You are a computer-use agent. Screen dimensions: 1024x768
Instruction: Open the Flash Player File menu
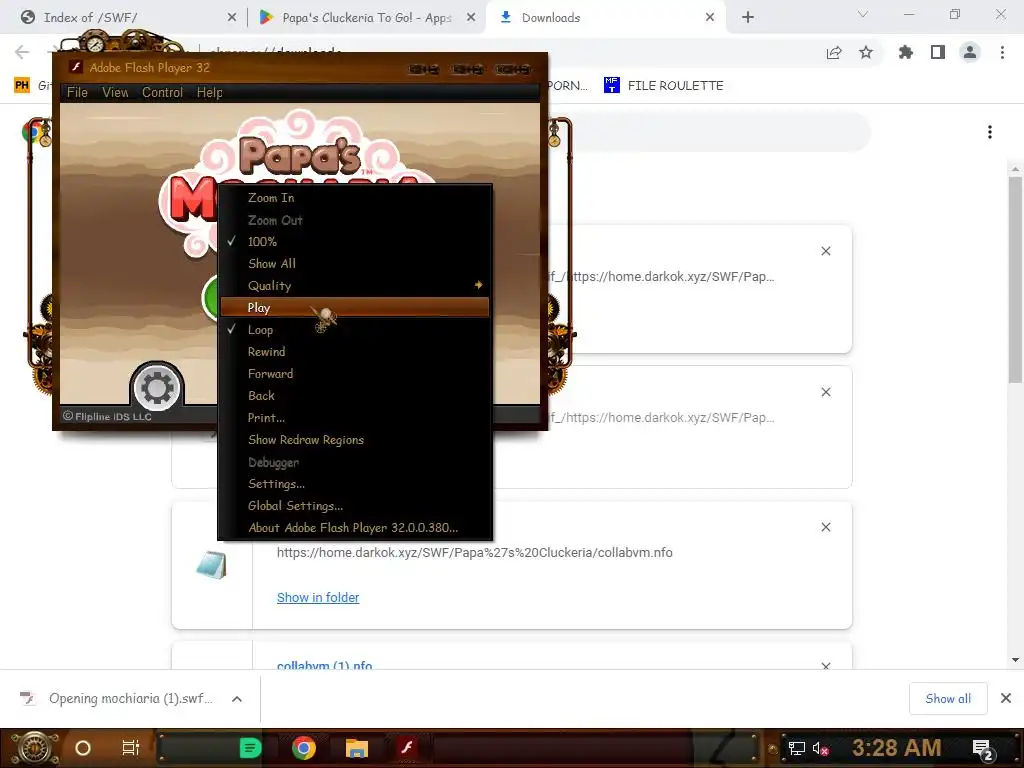[77, 93]
